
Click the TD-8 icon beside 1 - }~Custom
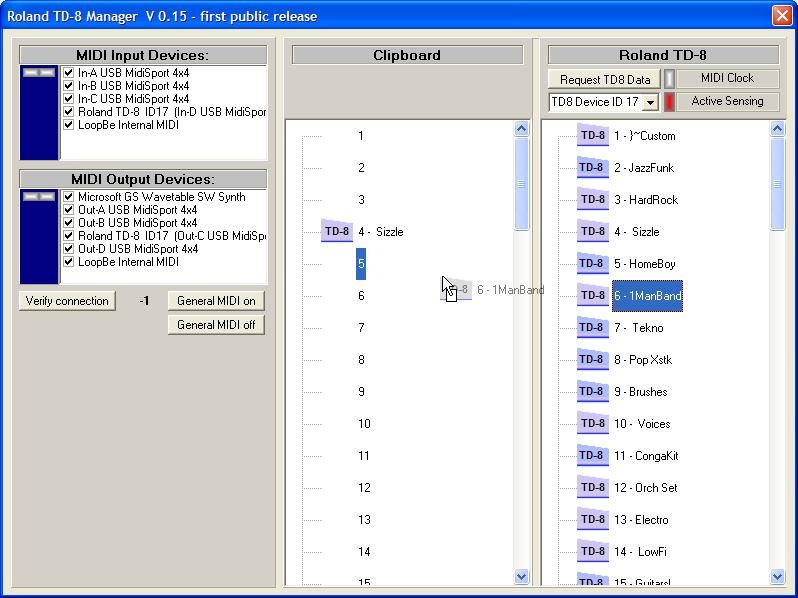click(593, 135)
